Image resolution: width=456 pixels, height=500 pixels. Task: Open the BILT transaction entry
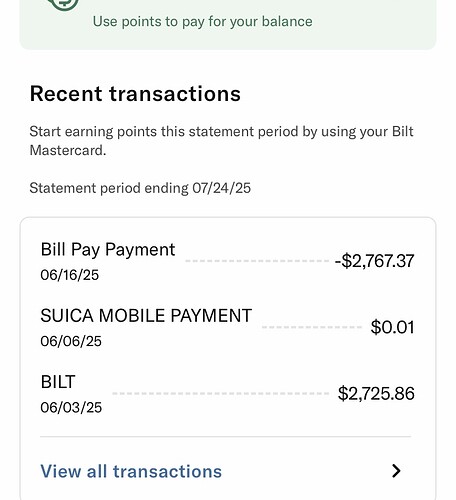[227, 394]
